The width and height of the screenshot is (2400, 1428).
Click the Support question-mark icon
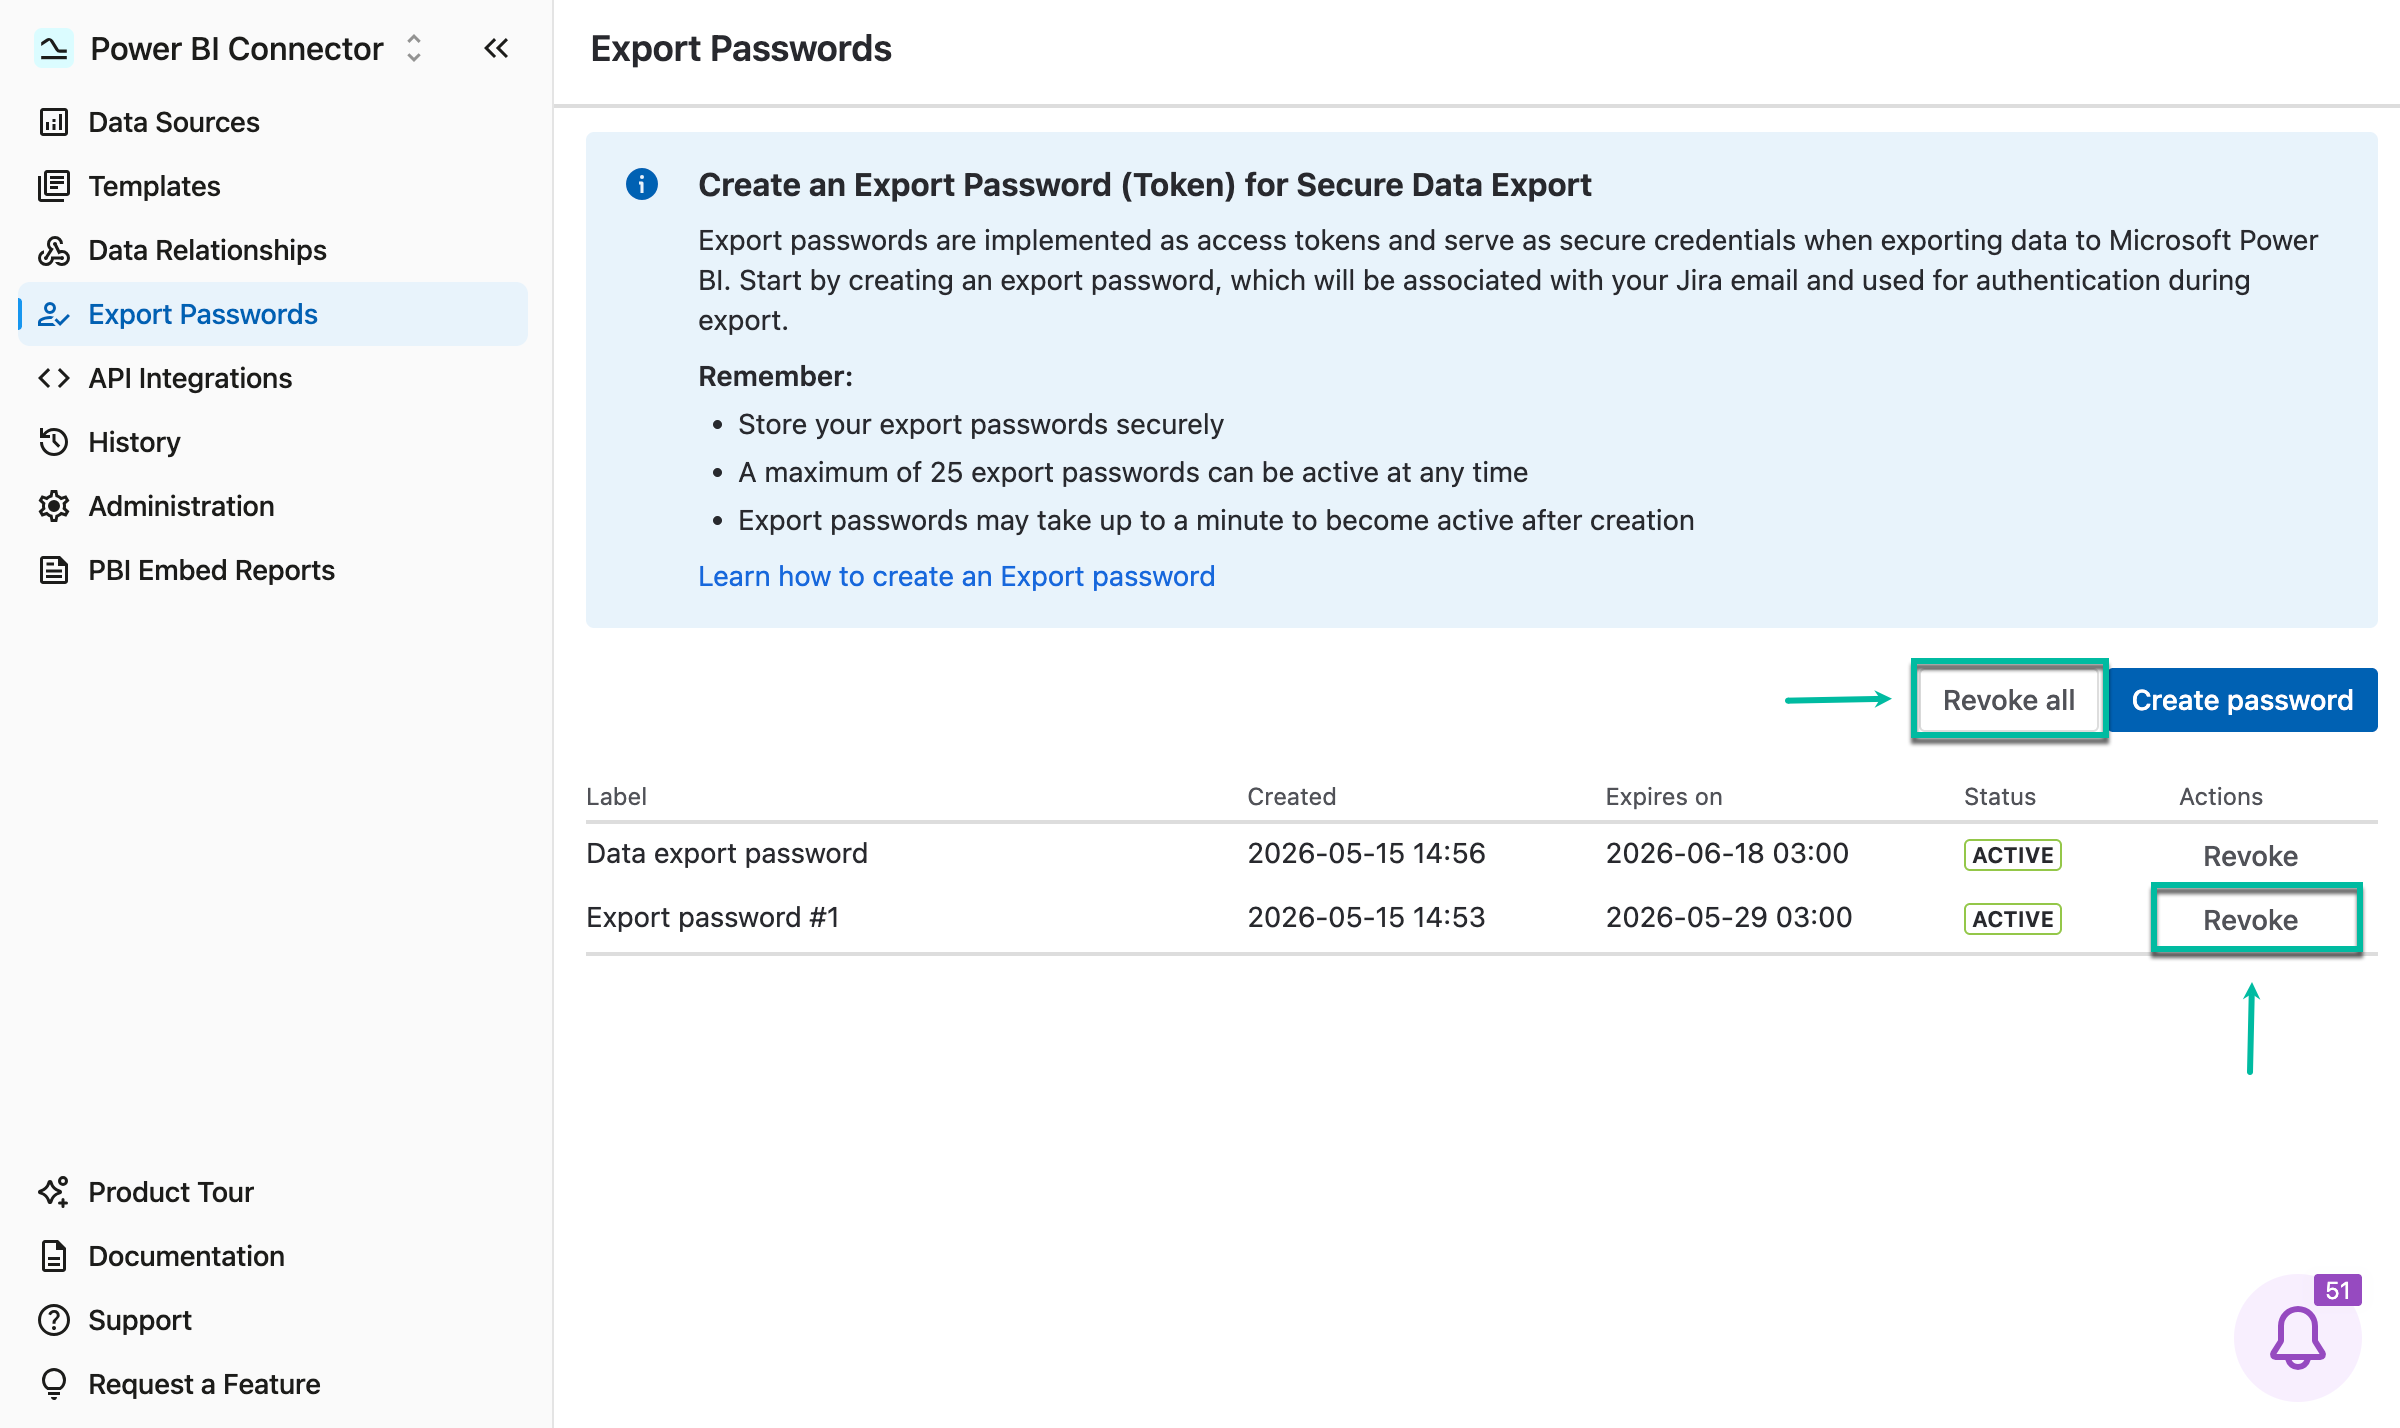(54, 1320)
